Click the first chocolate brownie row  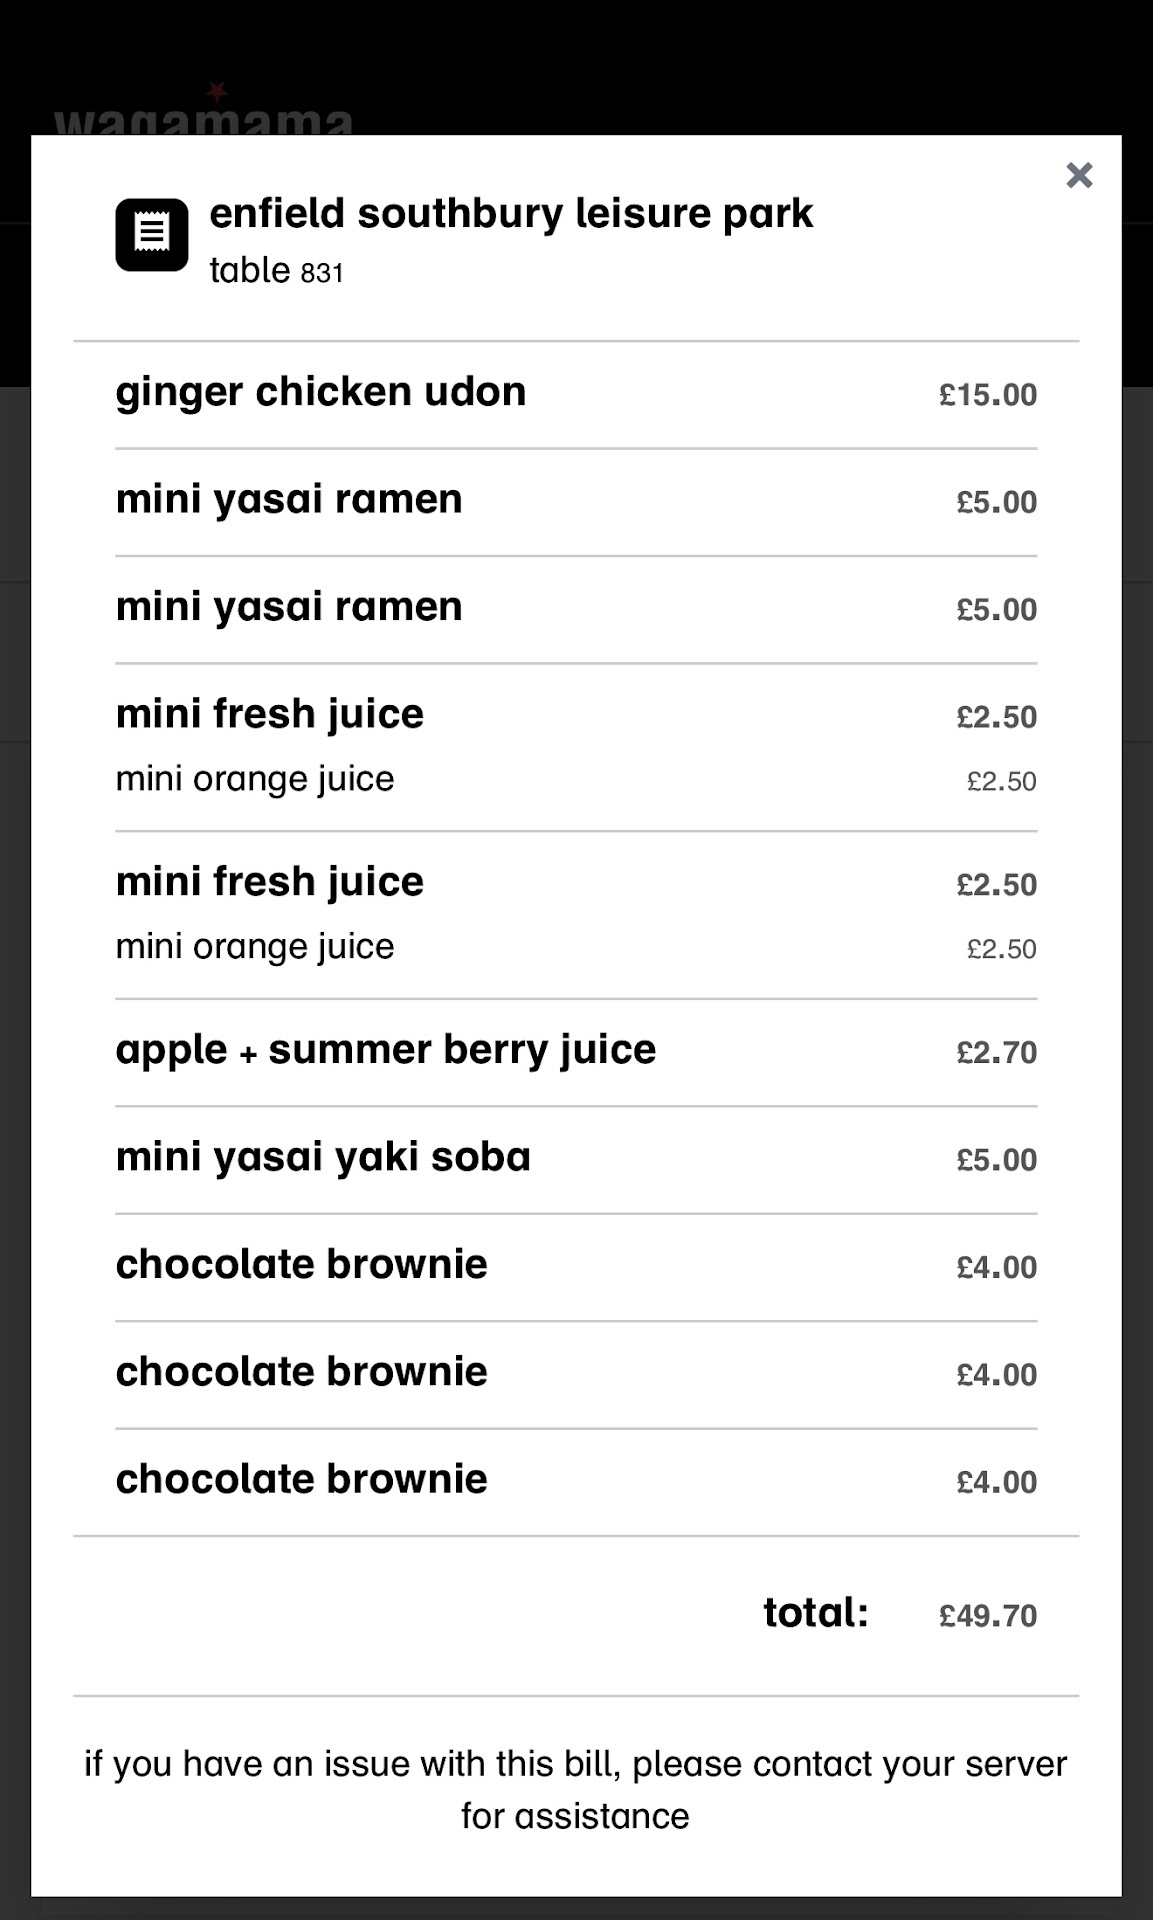tap(302, 1265)
